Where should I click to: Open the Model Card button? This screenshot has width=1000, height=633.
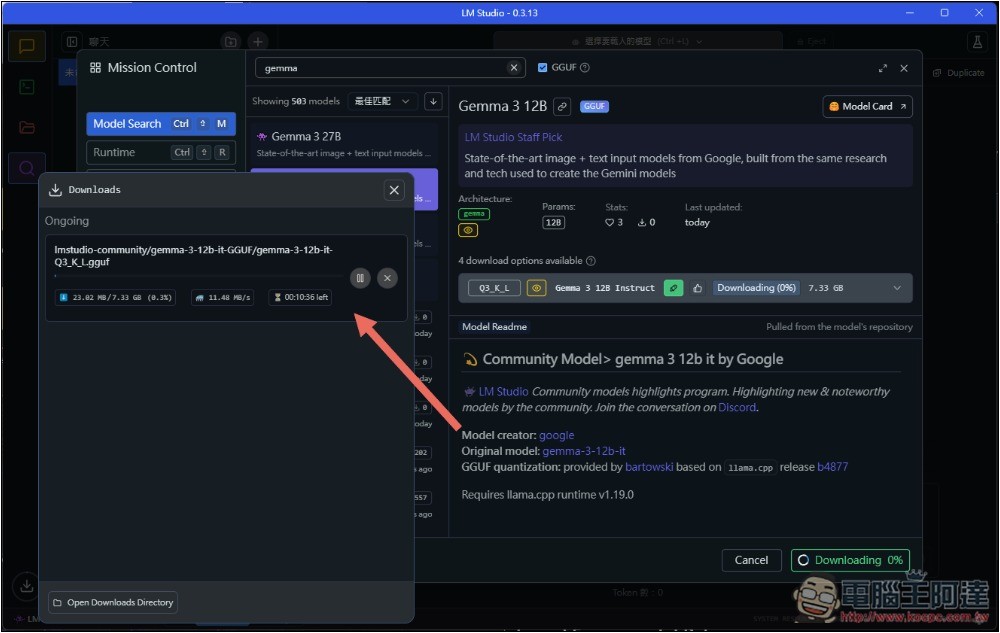click(867, 106)
